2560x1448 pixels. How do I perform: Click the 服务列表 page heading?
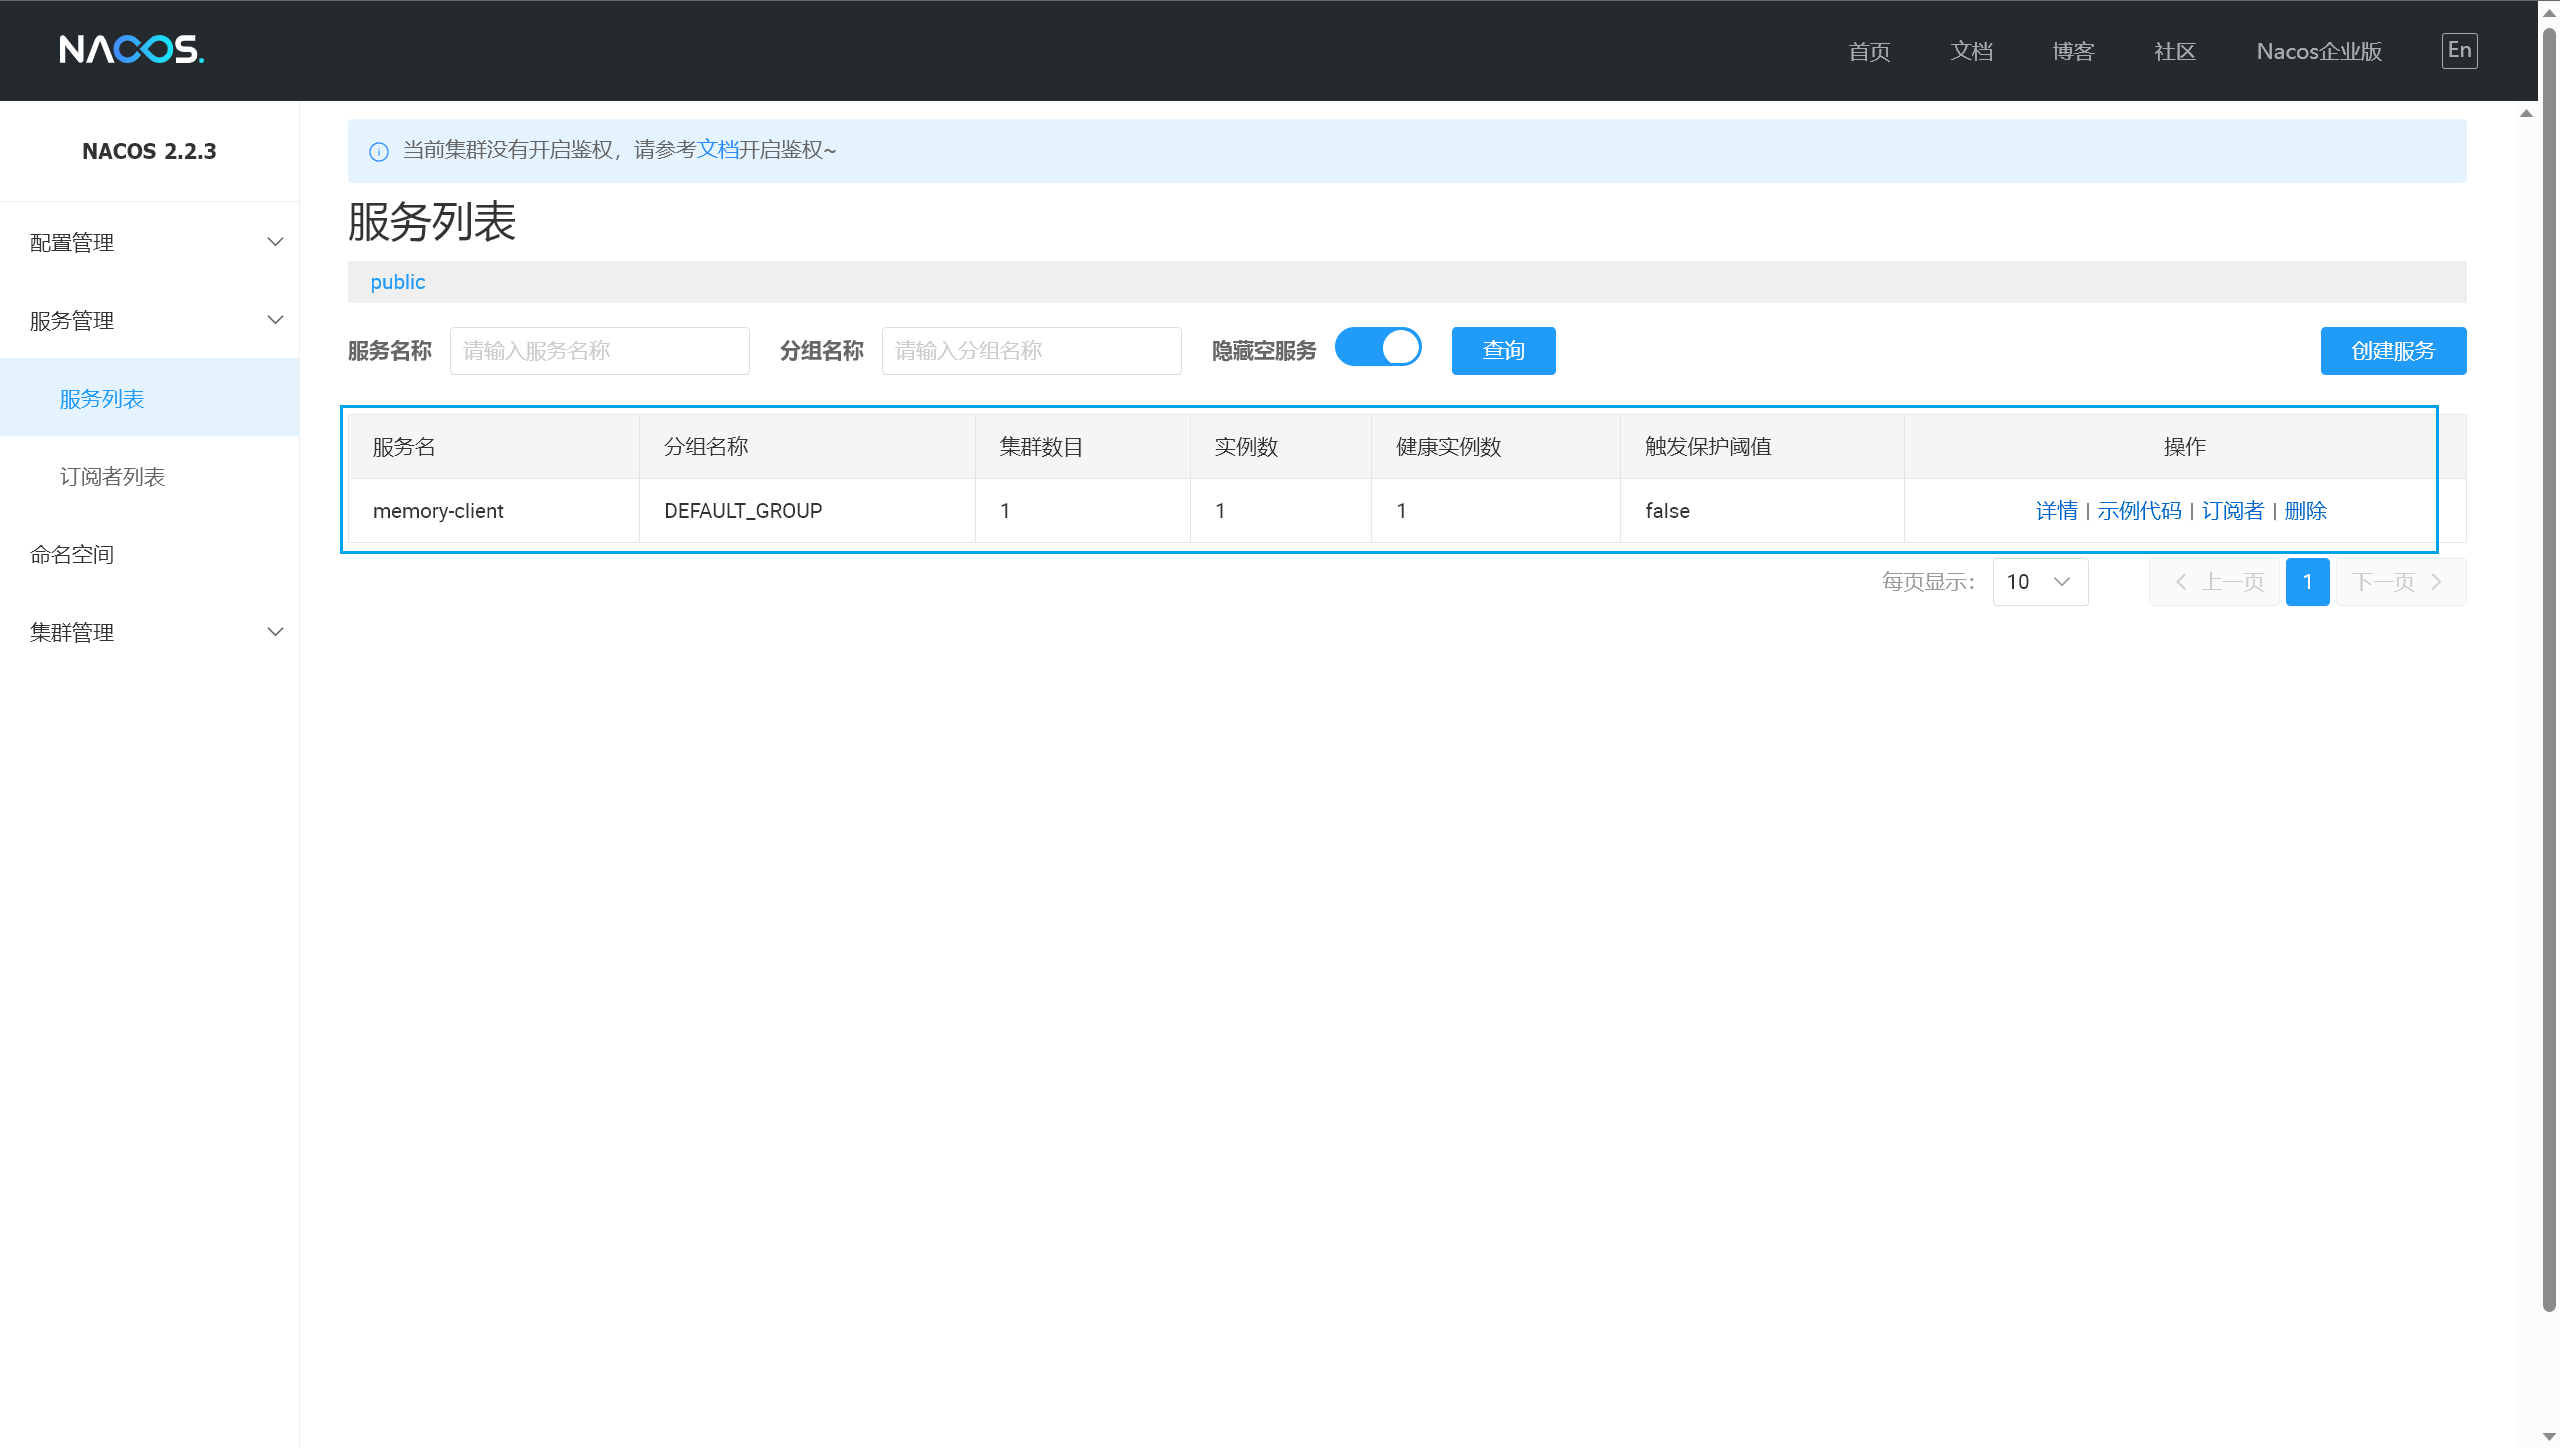tap(432, 222)
